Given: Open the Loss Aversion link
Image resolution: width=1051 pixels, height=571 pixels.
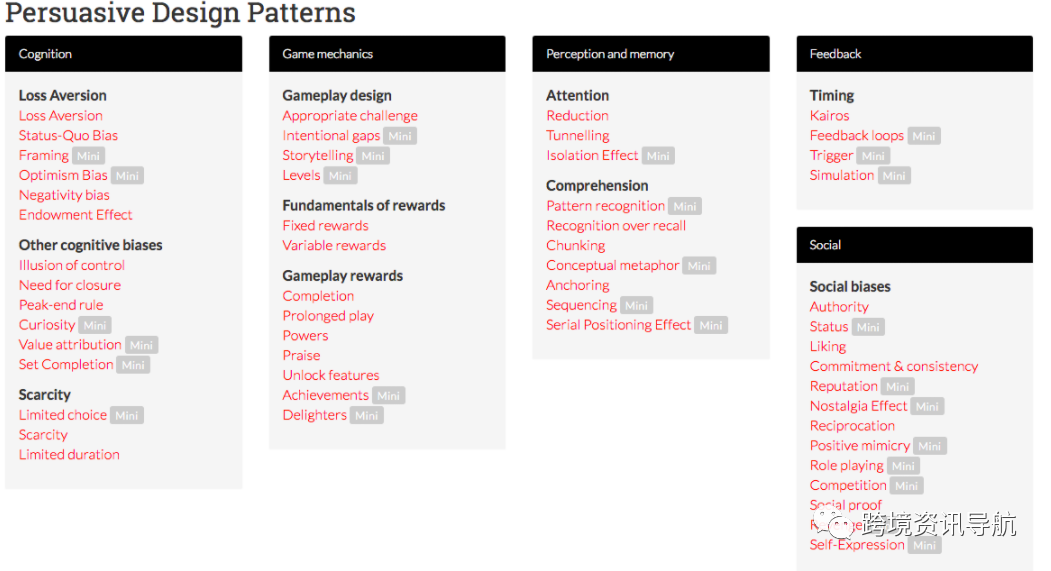Looking at the screenshot, I should point(60,116).
